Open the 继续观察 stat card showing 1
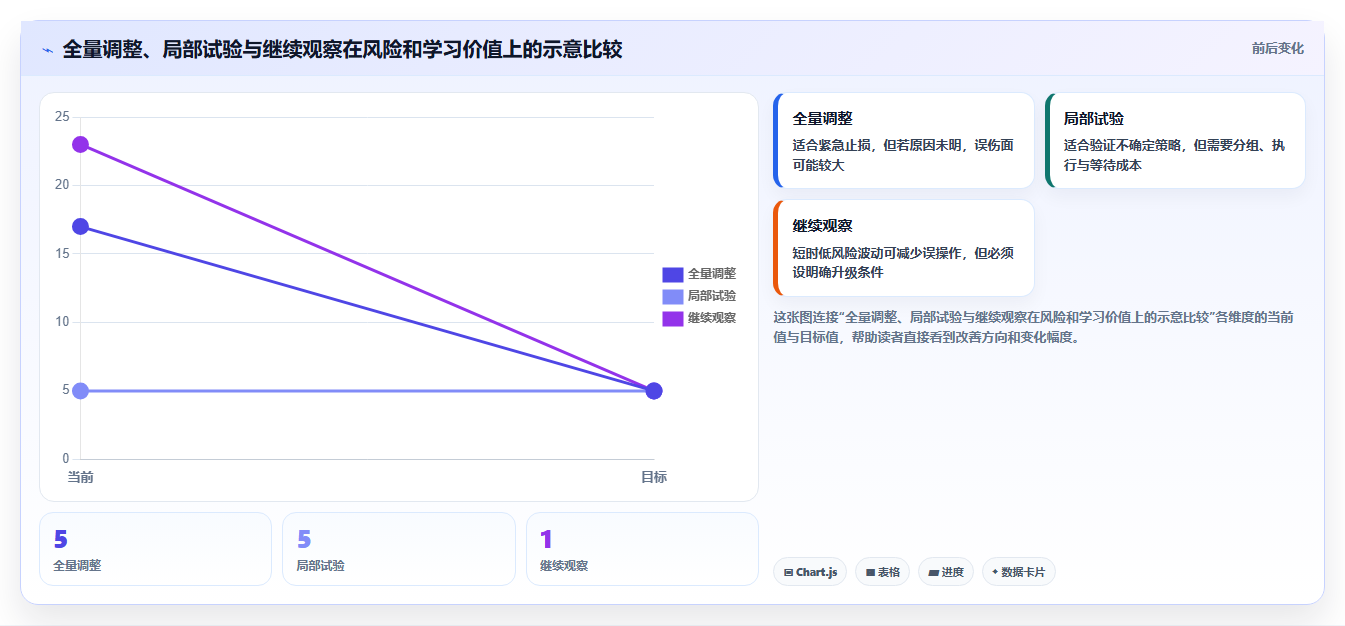1345x626 pixels. point(642,549)
